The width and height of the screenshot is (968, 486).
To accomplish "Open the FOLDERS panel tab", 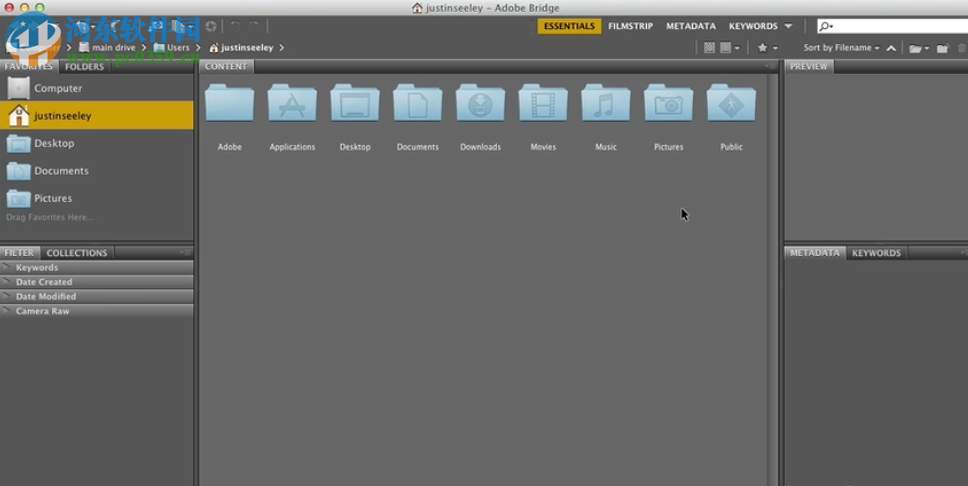I will point(85,67).
